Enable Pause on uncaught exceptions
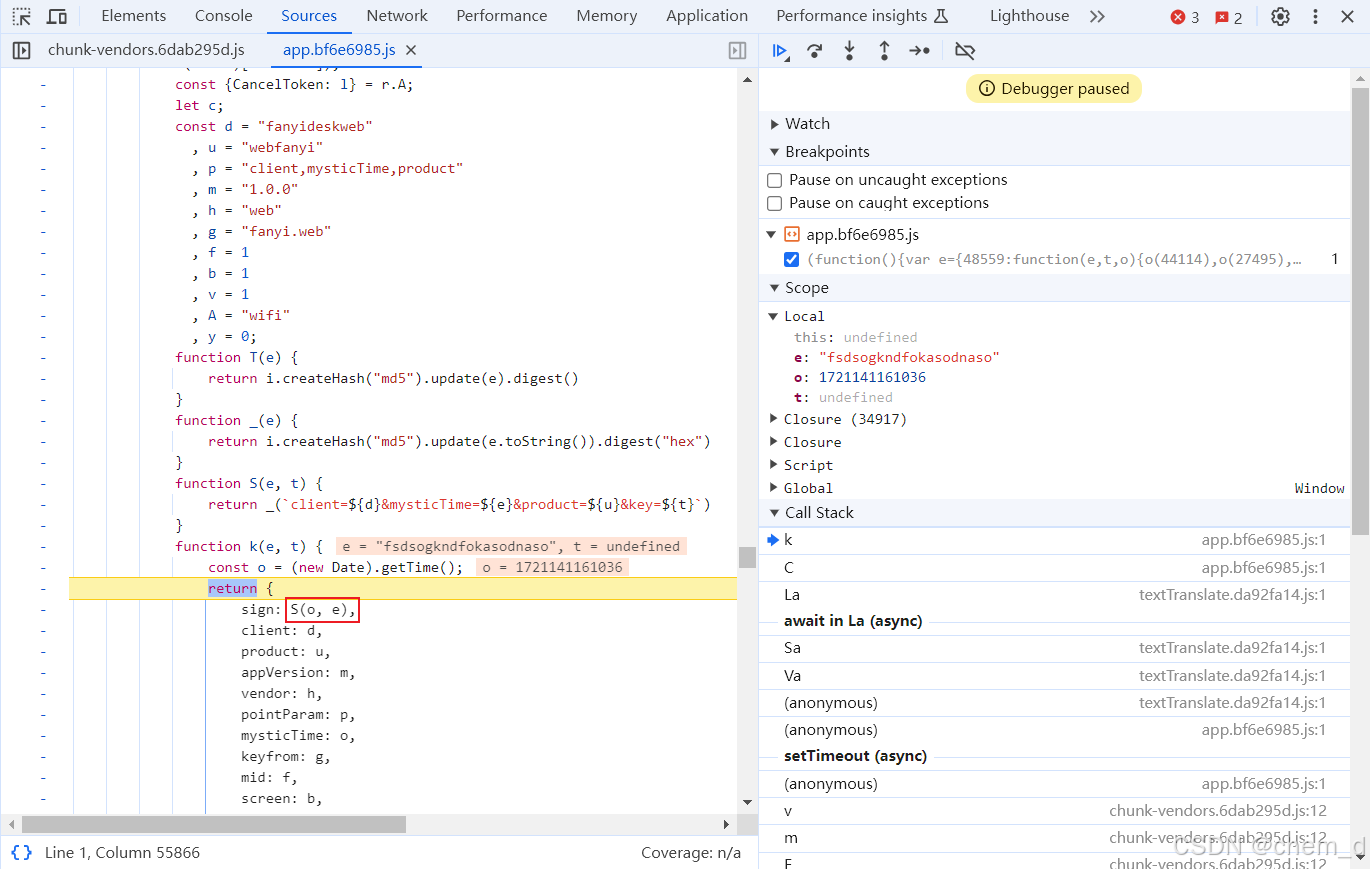Viewport: 1370px width, 869px height. click(774, 181)
